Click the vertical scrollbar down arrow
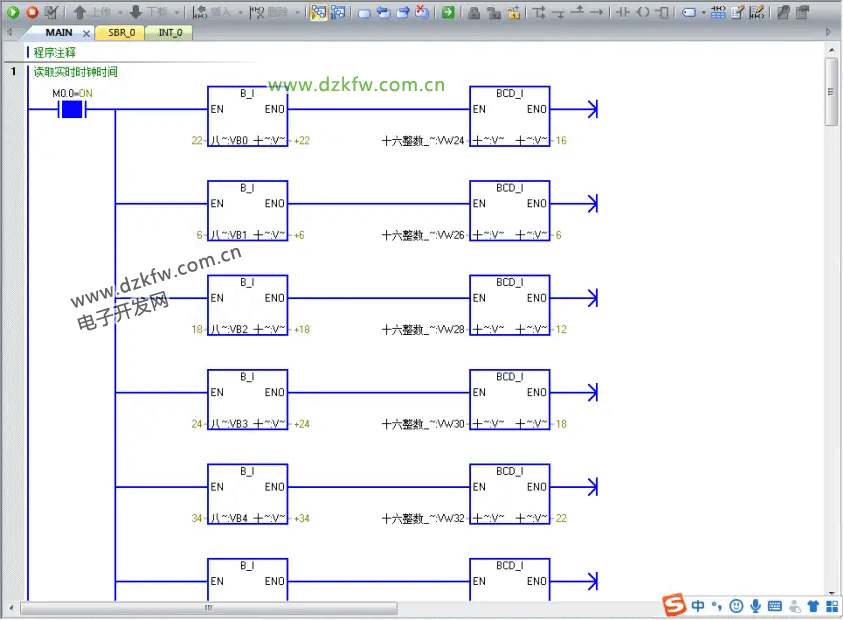Image resolution: width=843 pixels, height=620 pixels. point(831,593)
